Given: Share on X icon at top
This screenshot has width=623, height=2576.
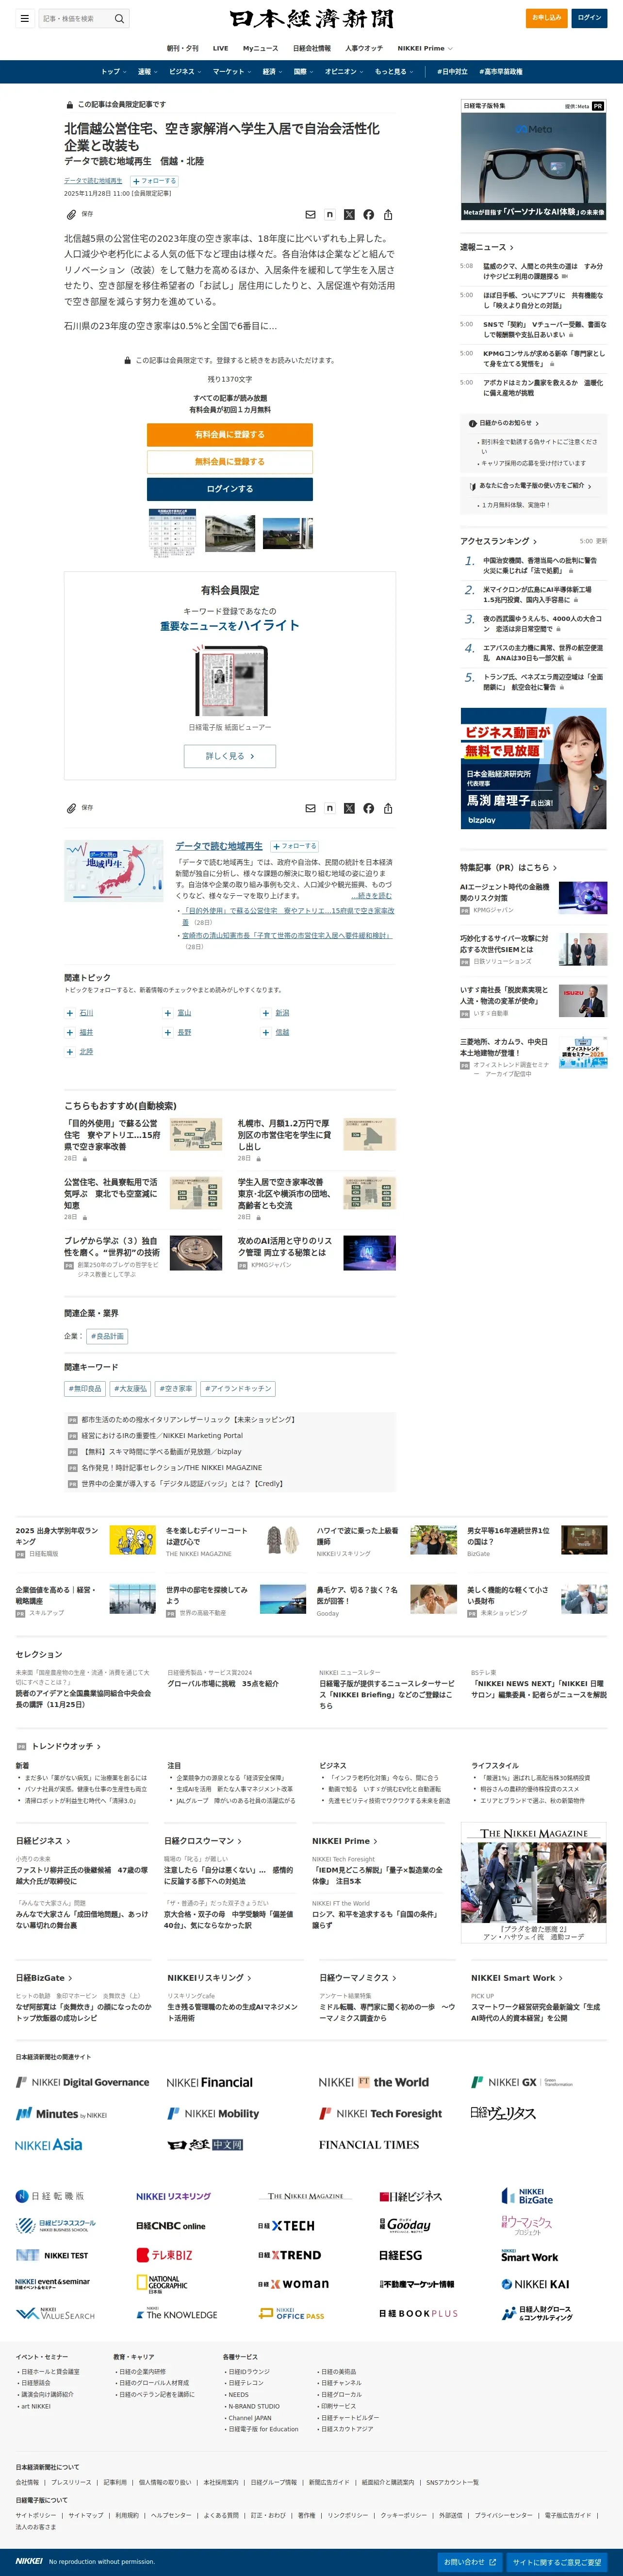Looking at the screenshot, I should pos(349,215).
